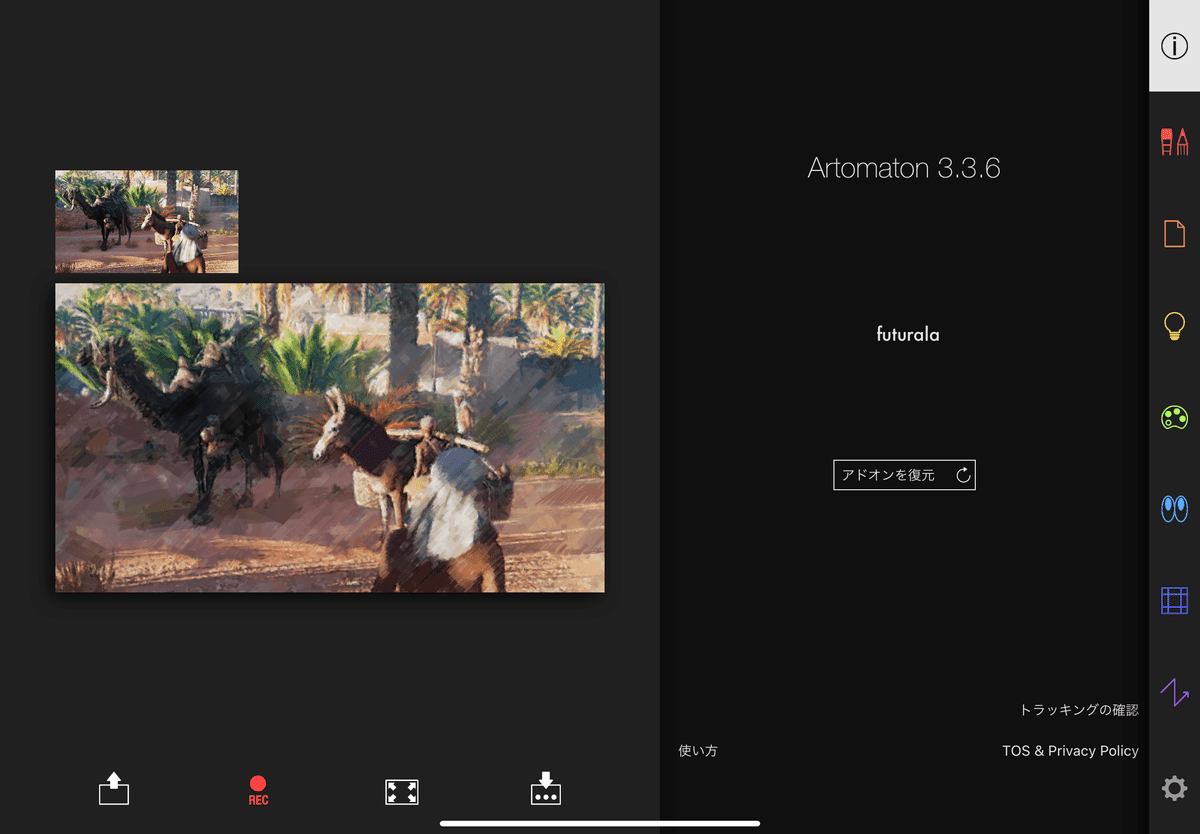This screenshot has height=834, width=1200.
Task: Open the settings gear
Action: pos(1174,789)
